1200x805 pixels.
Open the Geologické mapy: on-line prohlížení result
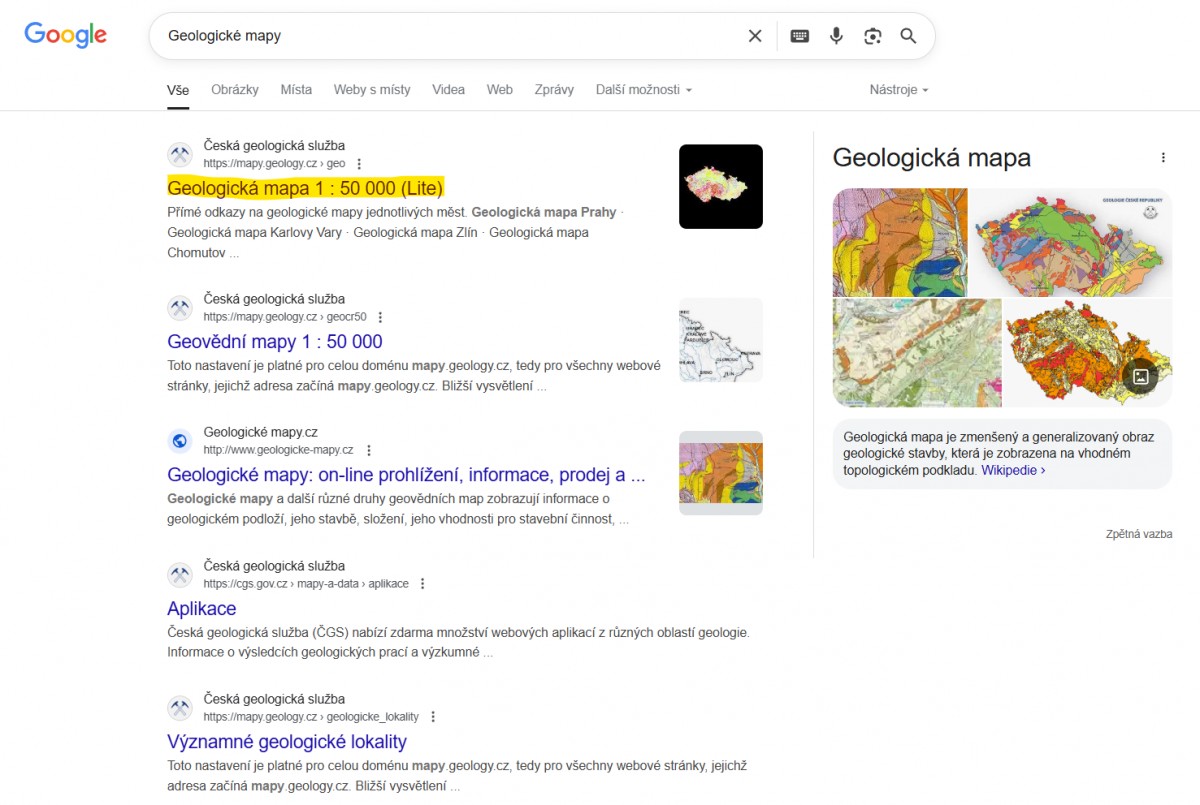coord(406,475)
